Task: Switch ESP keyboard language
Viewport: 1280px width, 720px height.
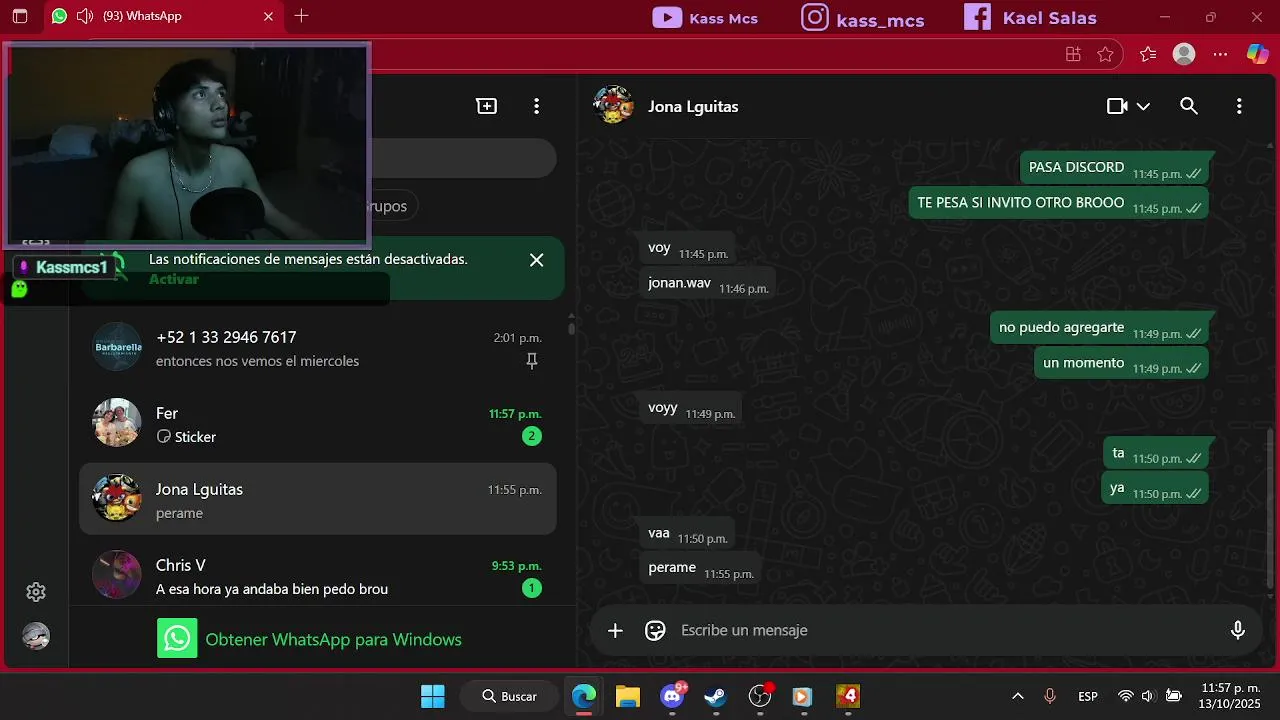Action: 1088,696
